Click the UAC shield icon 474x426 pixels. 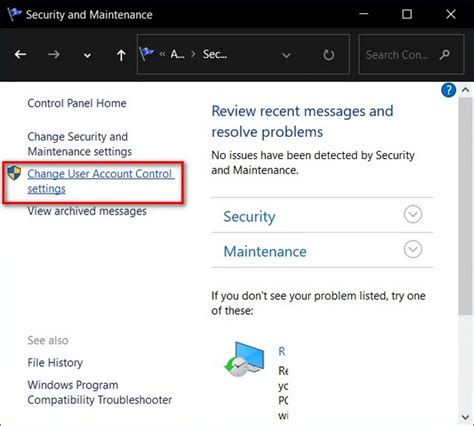click(14, 173)
